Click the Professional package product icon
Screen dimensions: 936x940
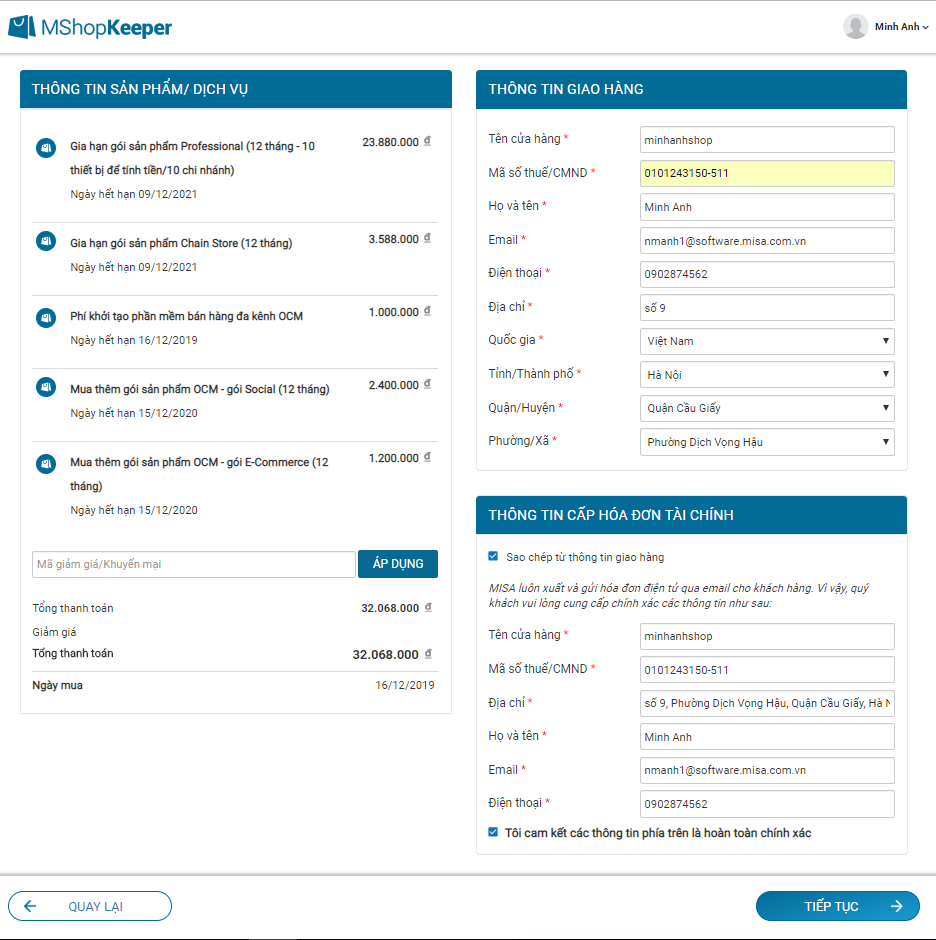click(45, 148)
